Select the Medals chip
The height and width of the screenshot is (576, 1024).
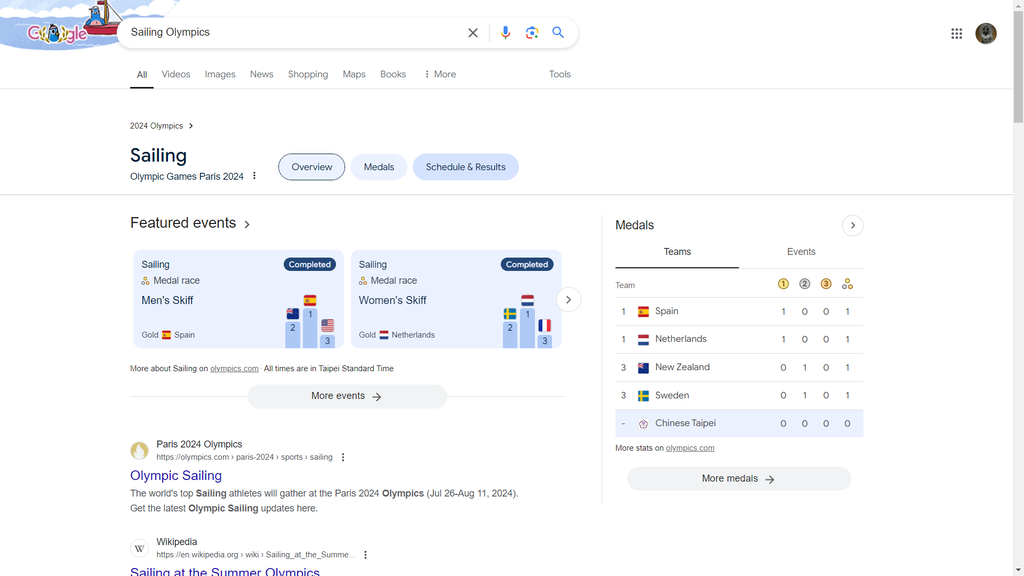coord(379,167)
